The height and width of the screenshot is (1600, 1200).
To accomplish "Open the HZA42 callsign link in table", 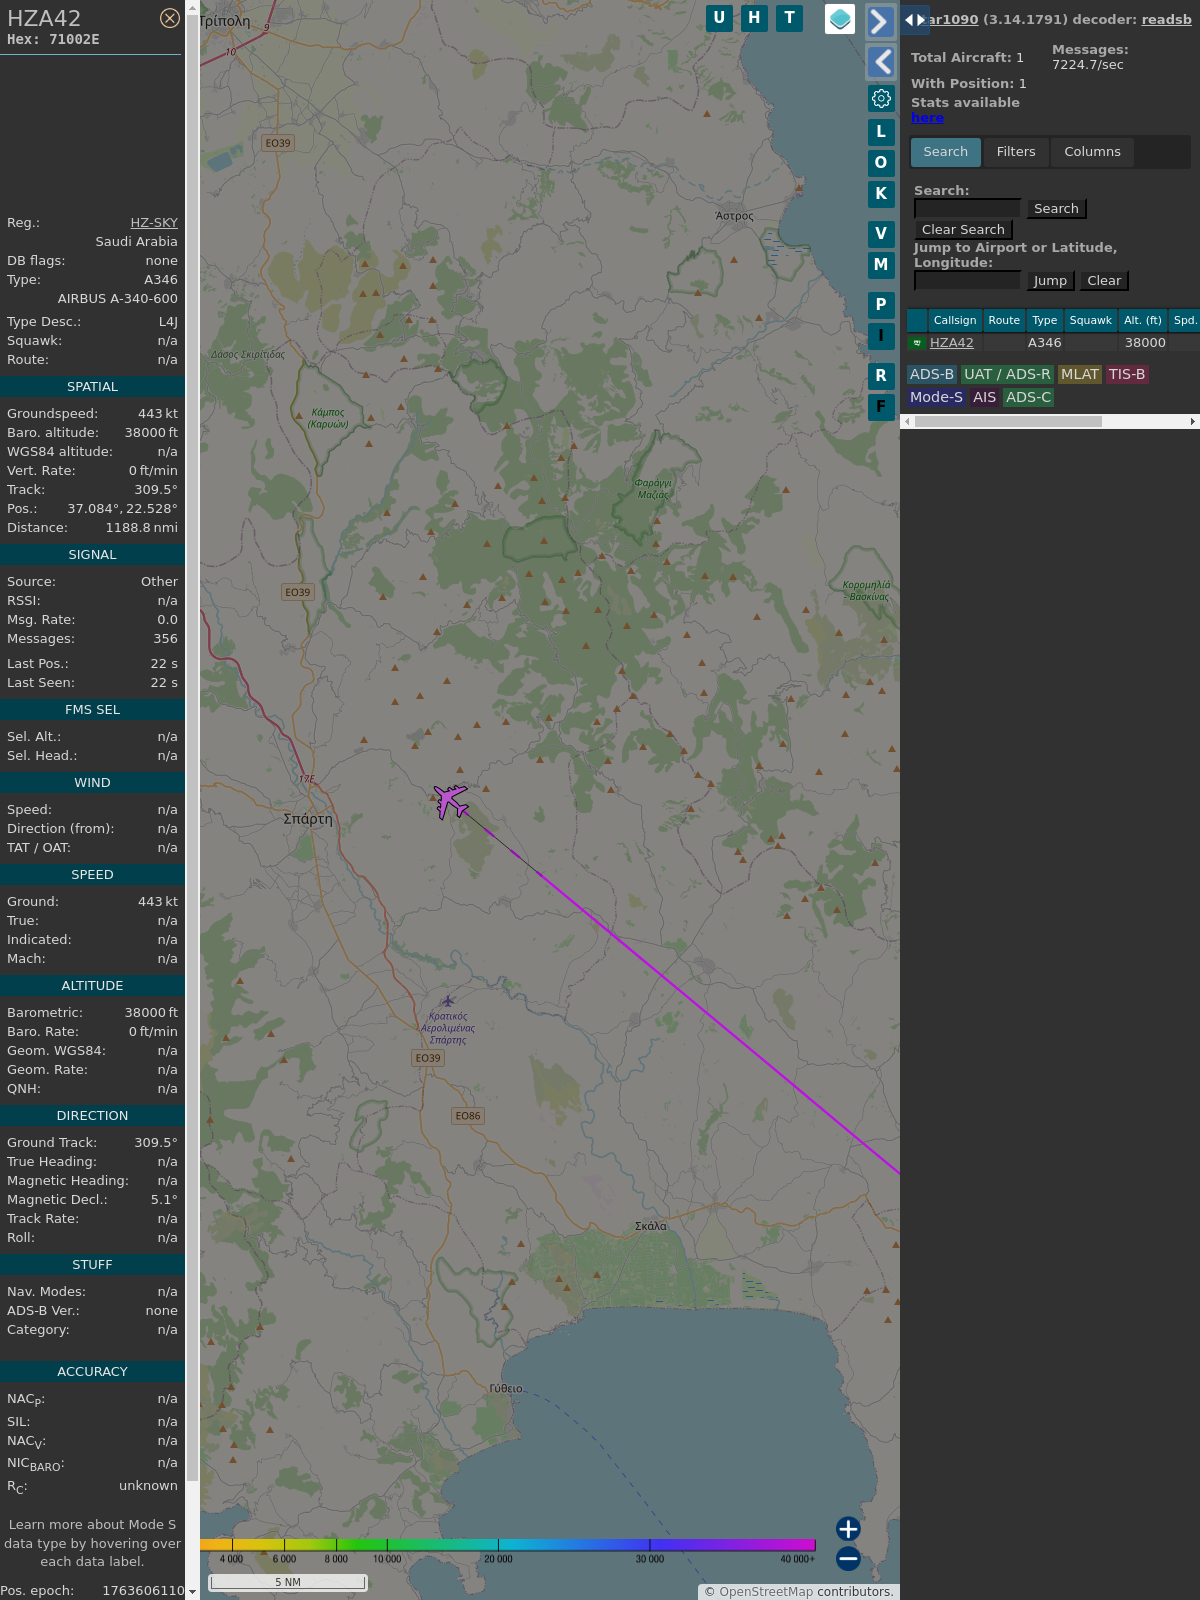I will pyautogui.click(x=951, y=342).
